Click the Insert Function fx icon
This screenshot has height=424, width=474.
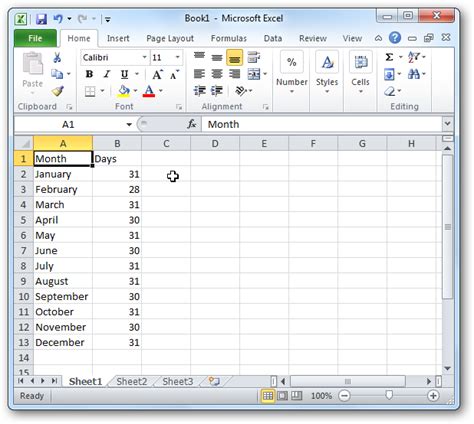click(192, 124)
